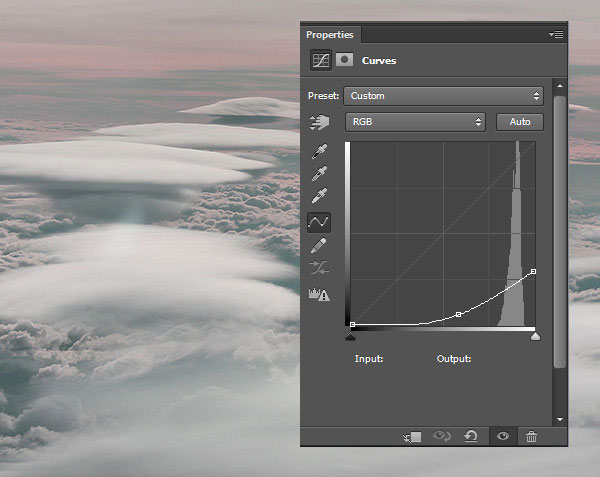Click the histogram clipping warning icon
Screen dimensions: 600x477
320,294
